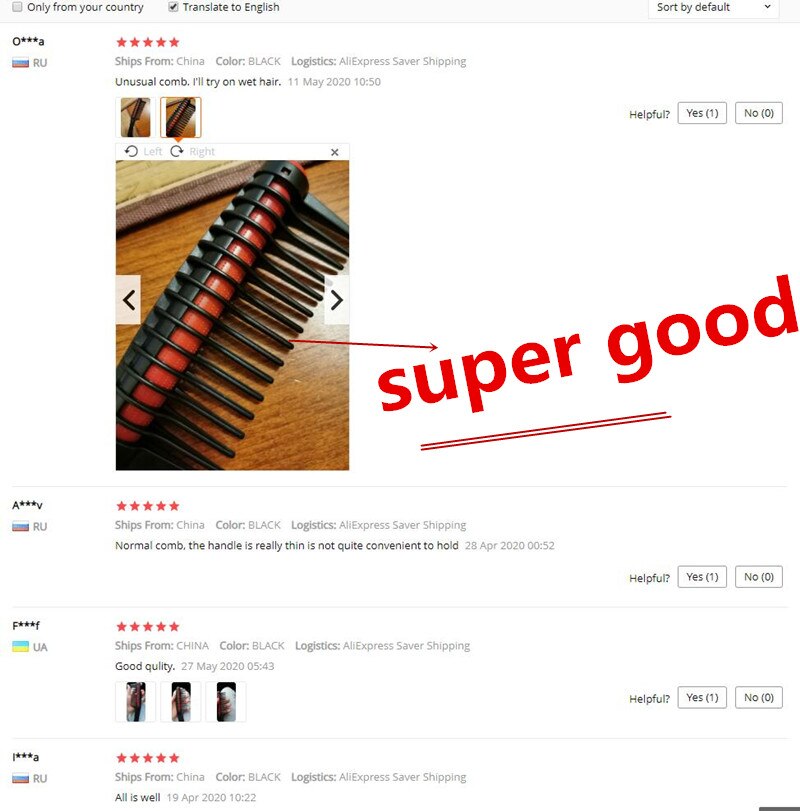Open third photo in F***f review
This screenshot has width=800, height=811.
226,702
